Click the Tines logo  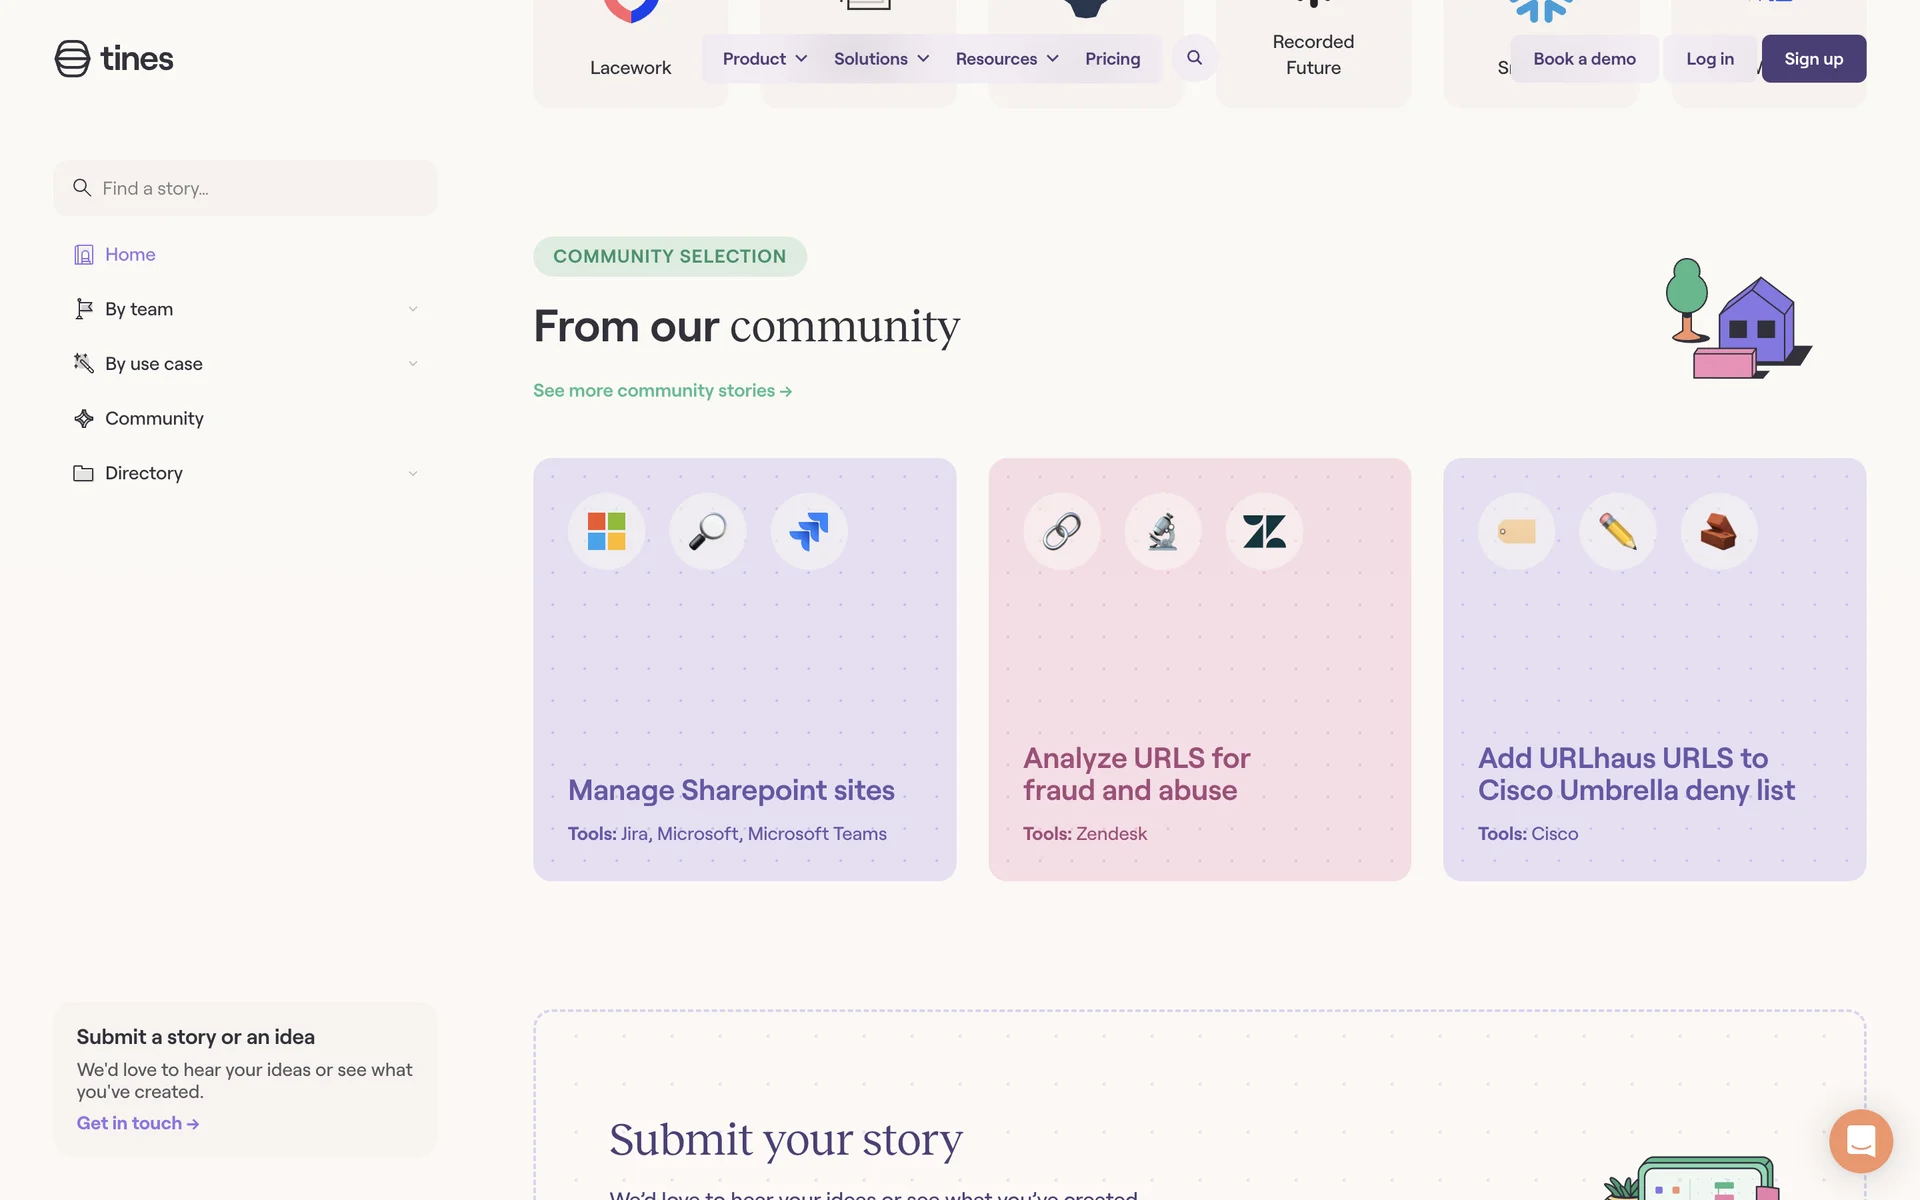(114, 59)
